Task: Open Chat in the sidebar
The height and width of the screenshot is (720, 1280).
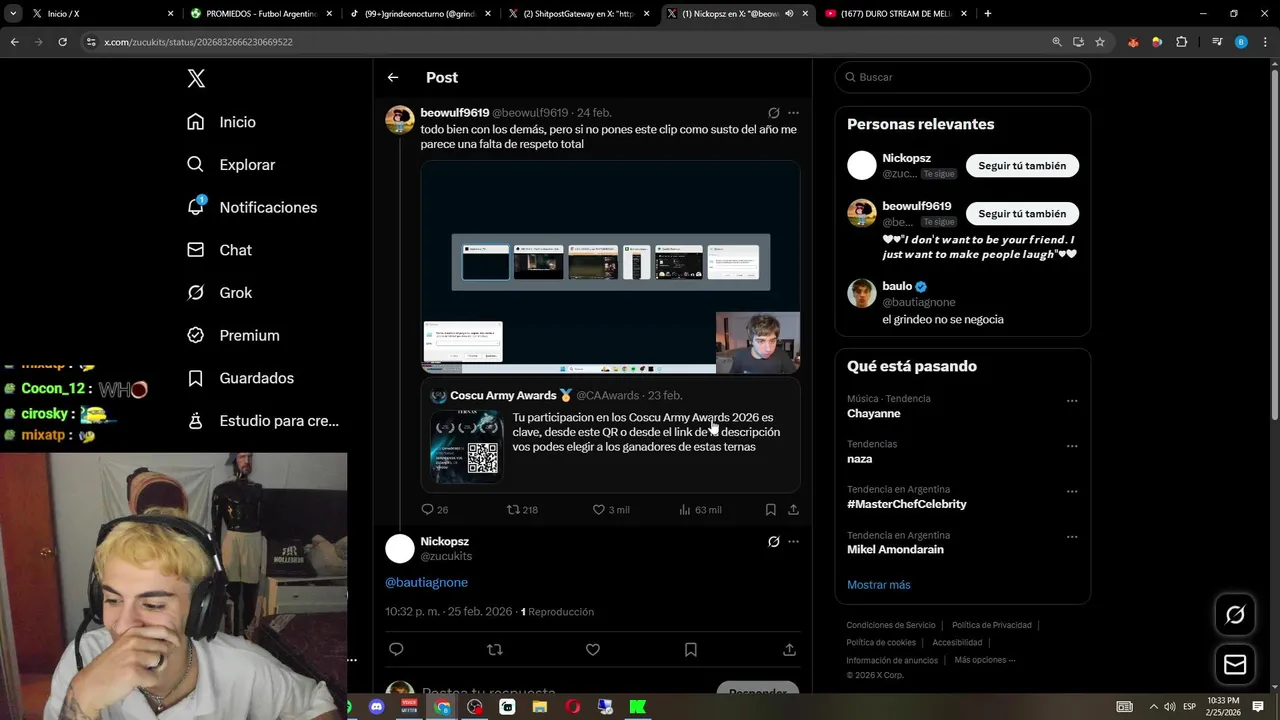Action: coord(220,250)
